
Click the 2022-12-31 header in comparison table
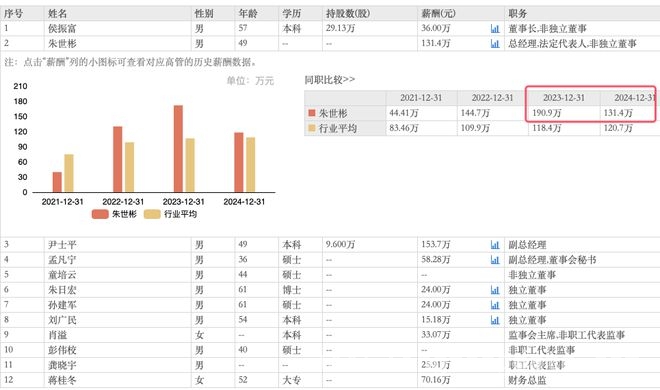click(492, 98)
